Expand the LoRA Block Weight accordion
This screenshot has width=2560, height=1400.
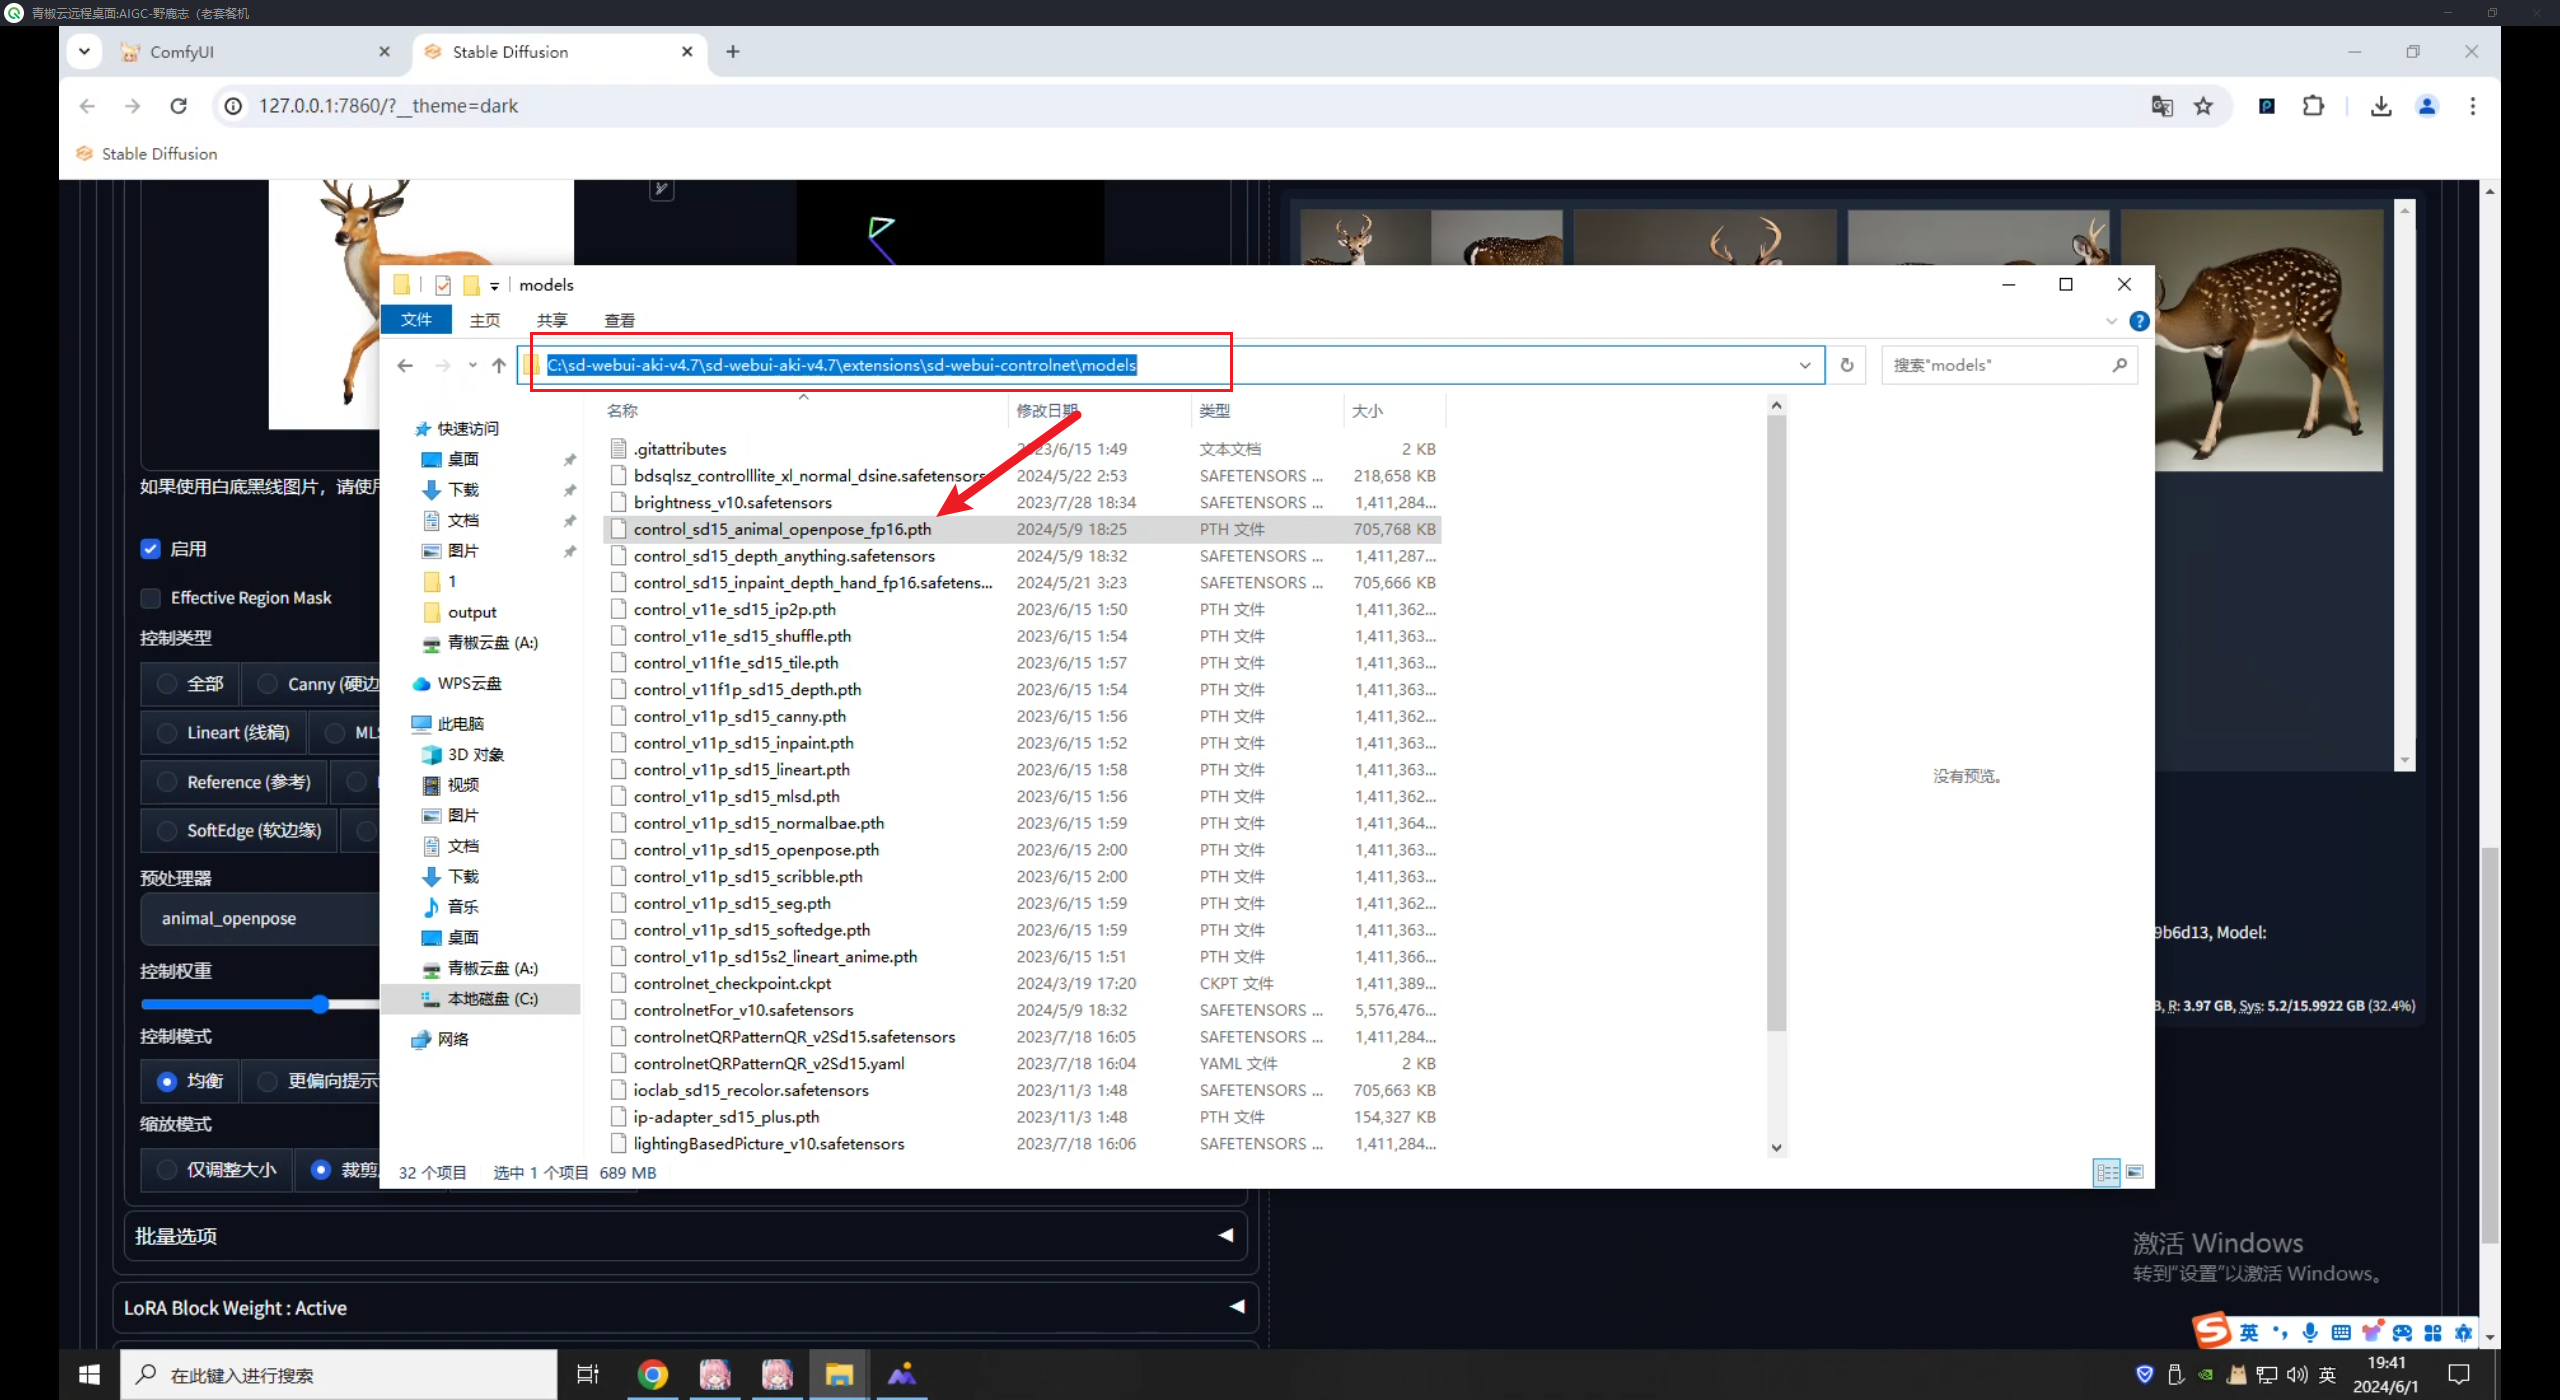[686, 1308]
